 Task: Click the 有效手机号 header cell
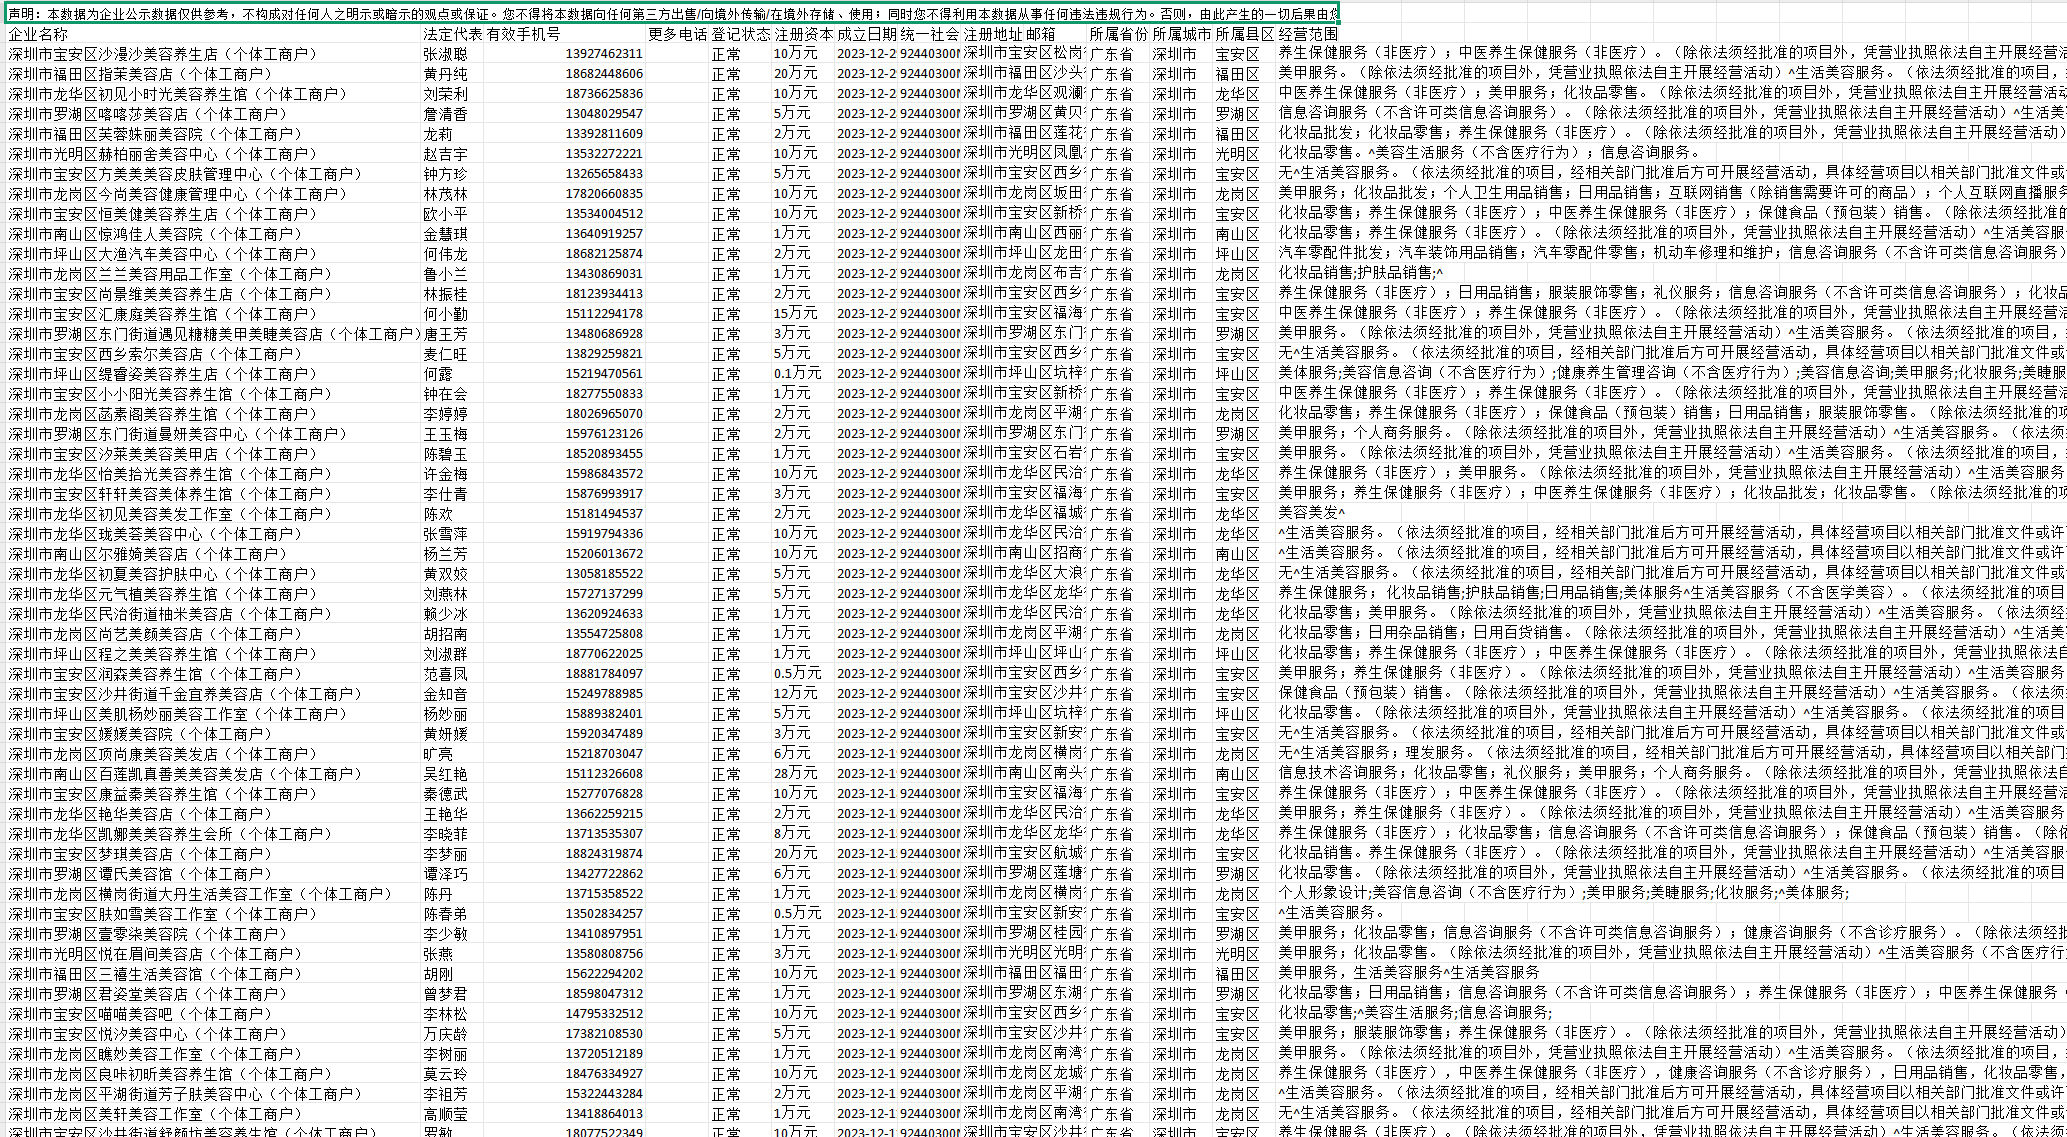pos(524,34)
